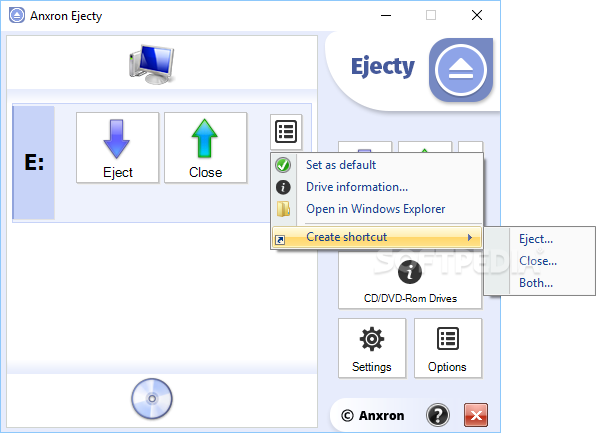The width and height of the screenshot is (596, 433).
Task: Click the green checkmark Set as default icon
Action: [283, 165]
